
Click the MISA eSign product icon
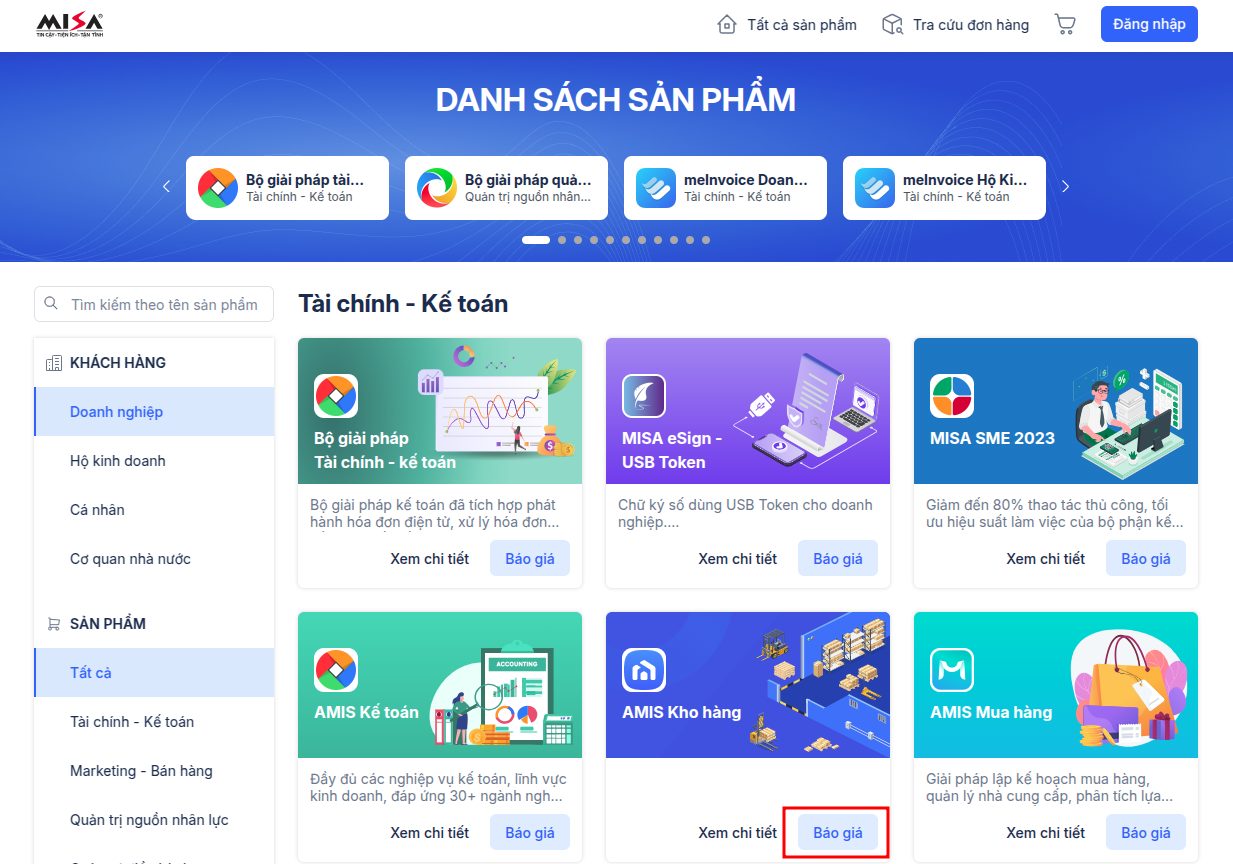coord(644,396)
